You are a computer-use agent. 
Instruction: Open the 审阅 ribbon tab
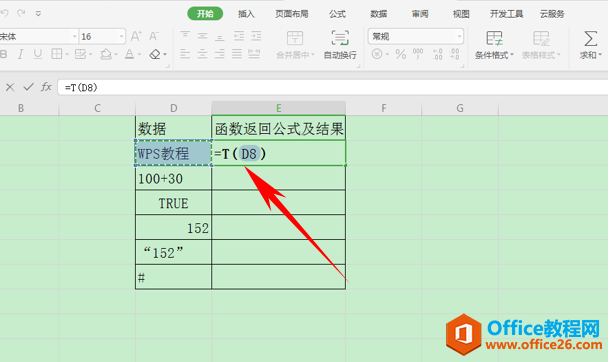point(420,14)
